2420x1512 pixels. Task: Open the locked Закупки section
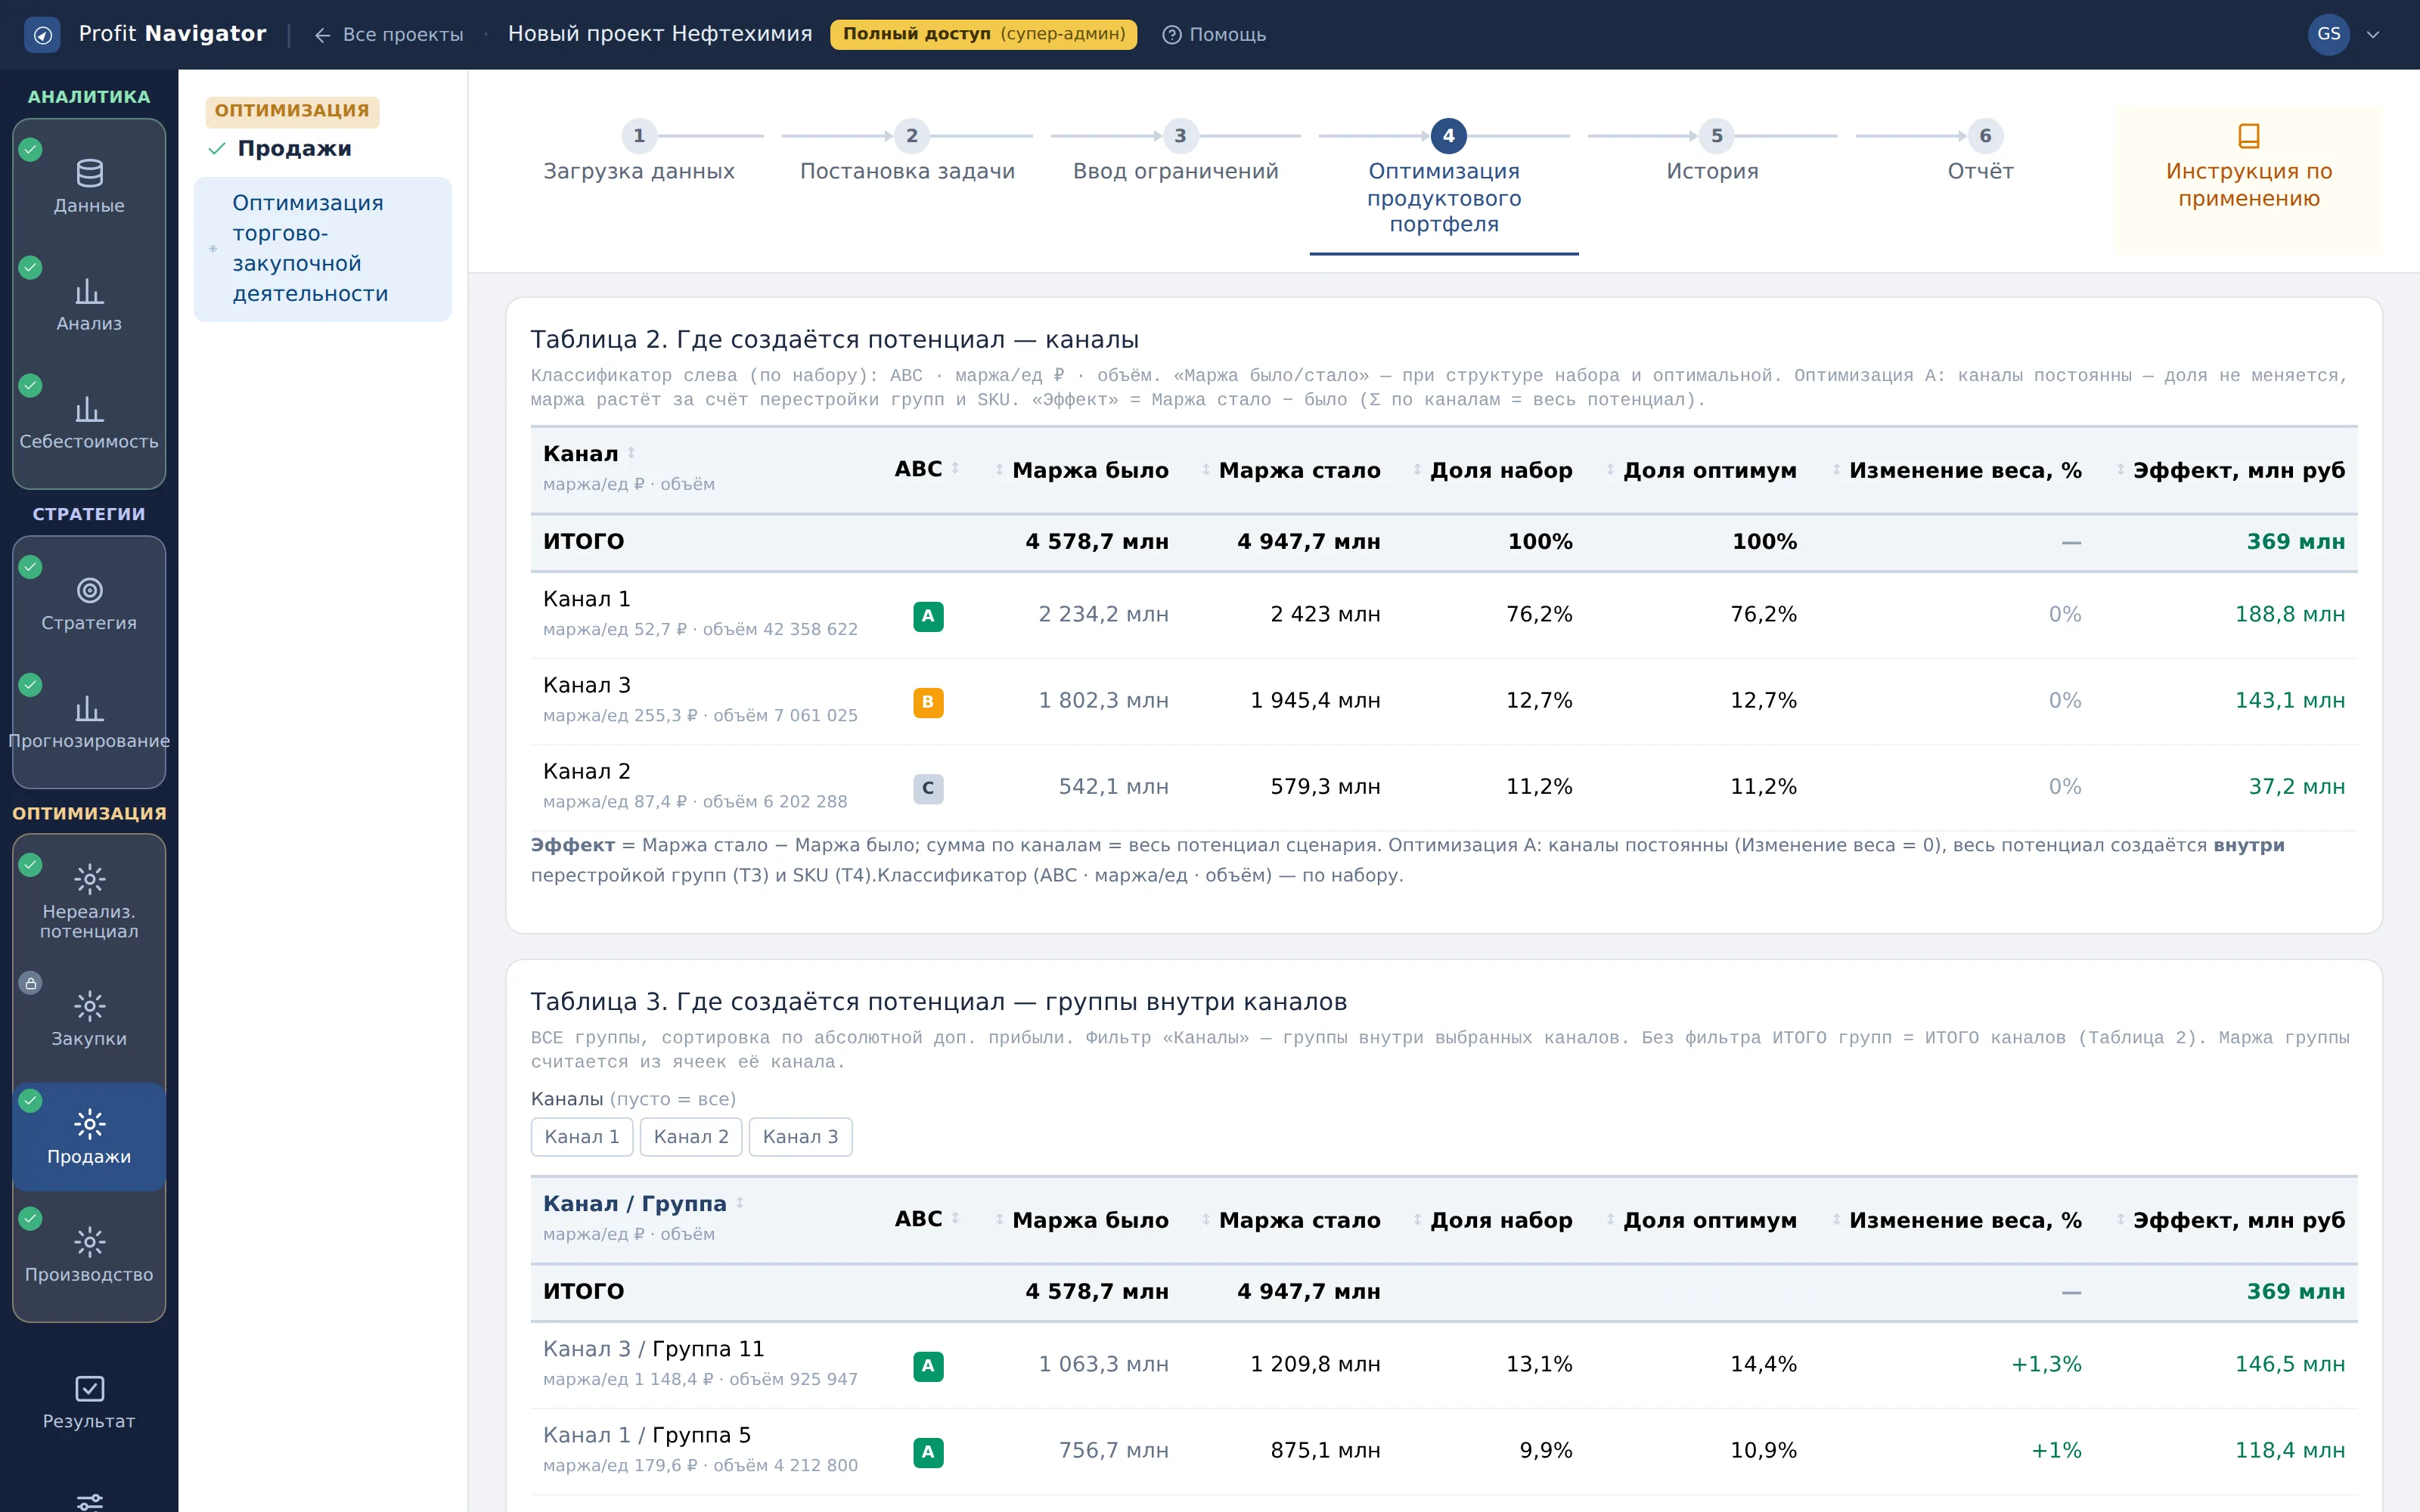coord(89,1020)
